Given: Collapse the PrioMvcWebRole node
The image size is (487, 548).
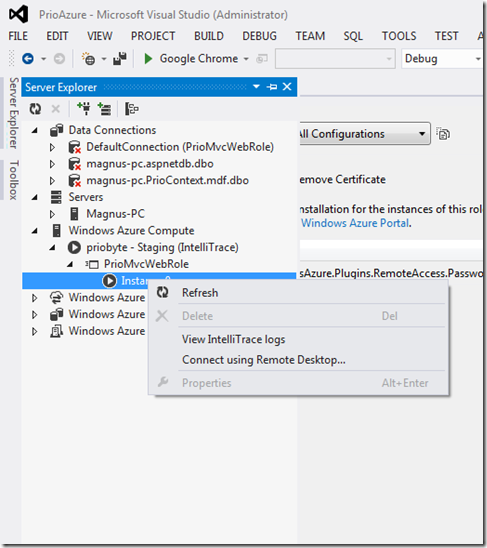Looking at the screenshot, I should [x=70, y=264].
